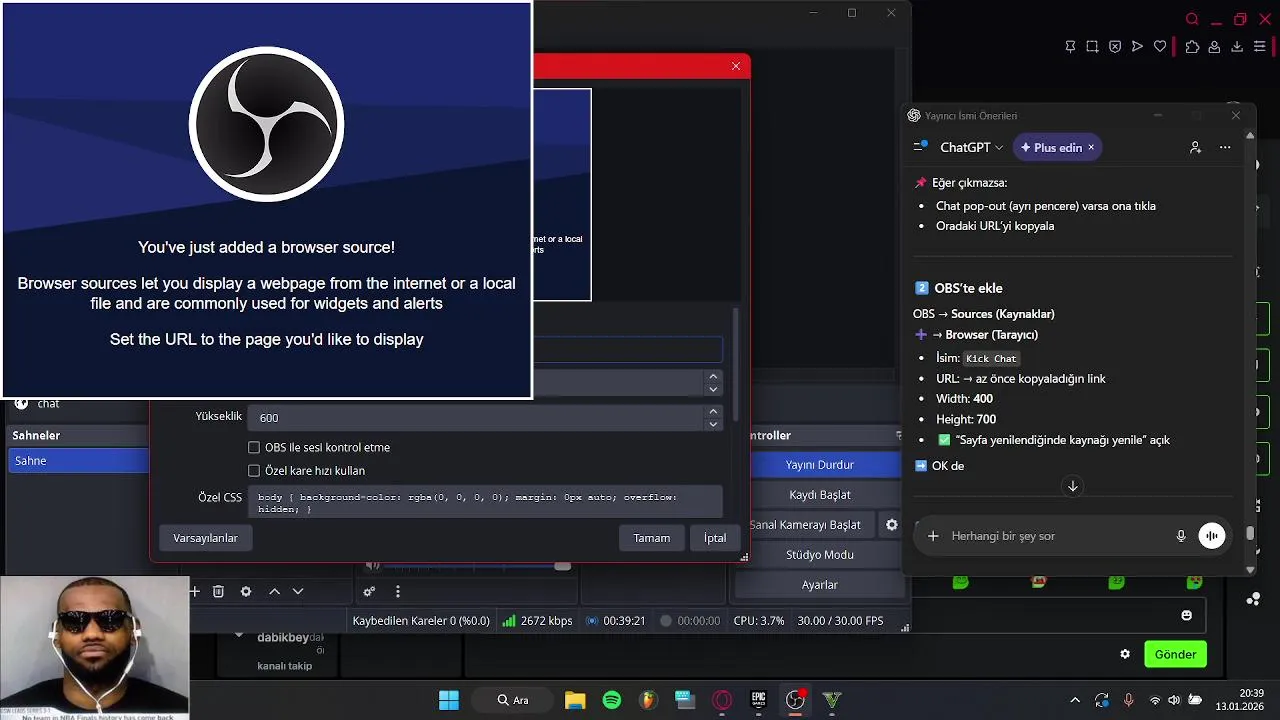
Task: Decrease the width field with down stepper
Action: [x=713, y=389]
